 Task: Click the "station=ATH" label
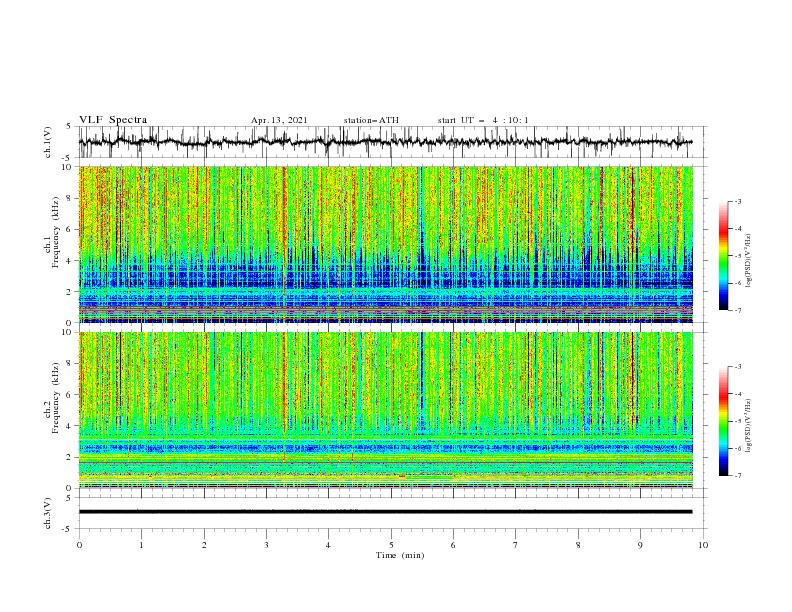tap(371, 120)
